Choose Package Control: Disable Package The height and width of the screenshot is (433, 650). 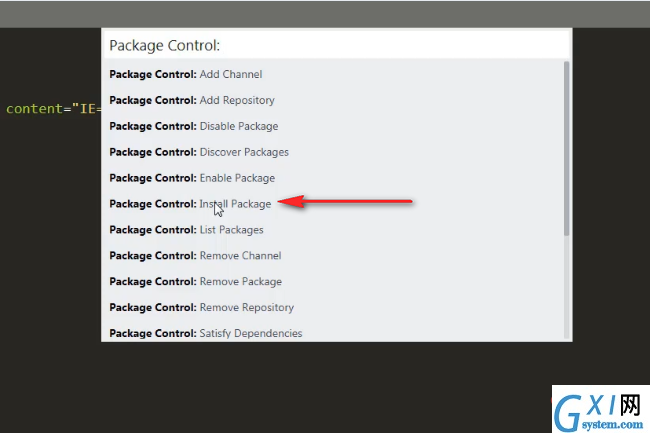[333, 126]
